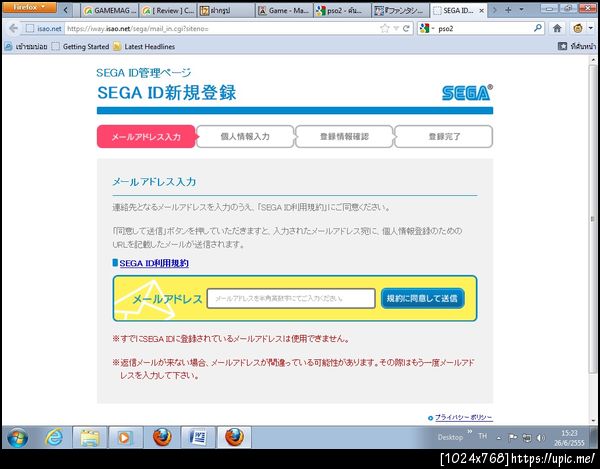Select the メールアドレス入力 step
600x469 pixels.
pyautogui.click(x=146, y=137)
